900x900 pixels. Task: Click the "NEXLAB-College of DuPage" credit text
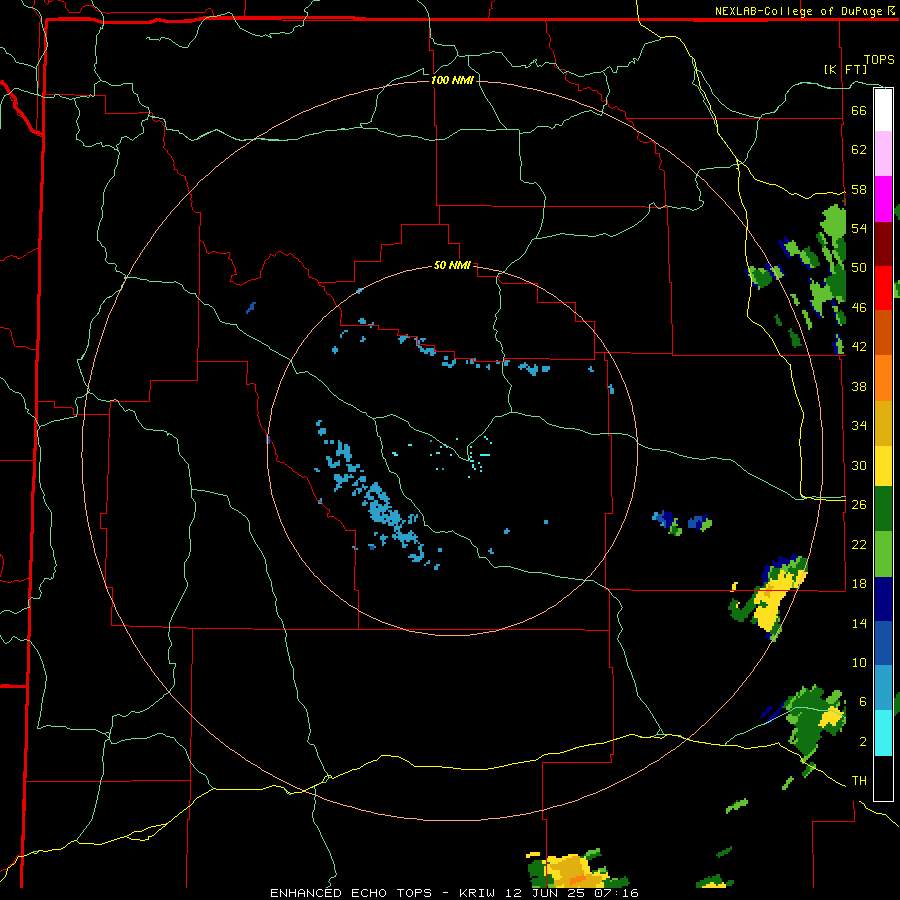point(798,11)
